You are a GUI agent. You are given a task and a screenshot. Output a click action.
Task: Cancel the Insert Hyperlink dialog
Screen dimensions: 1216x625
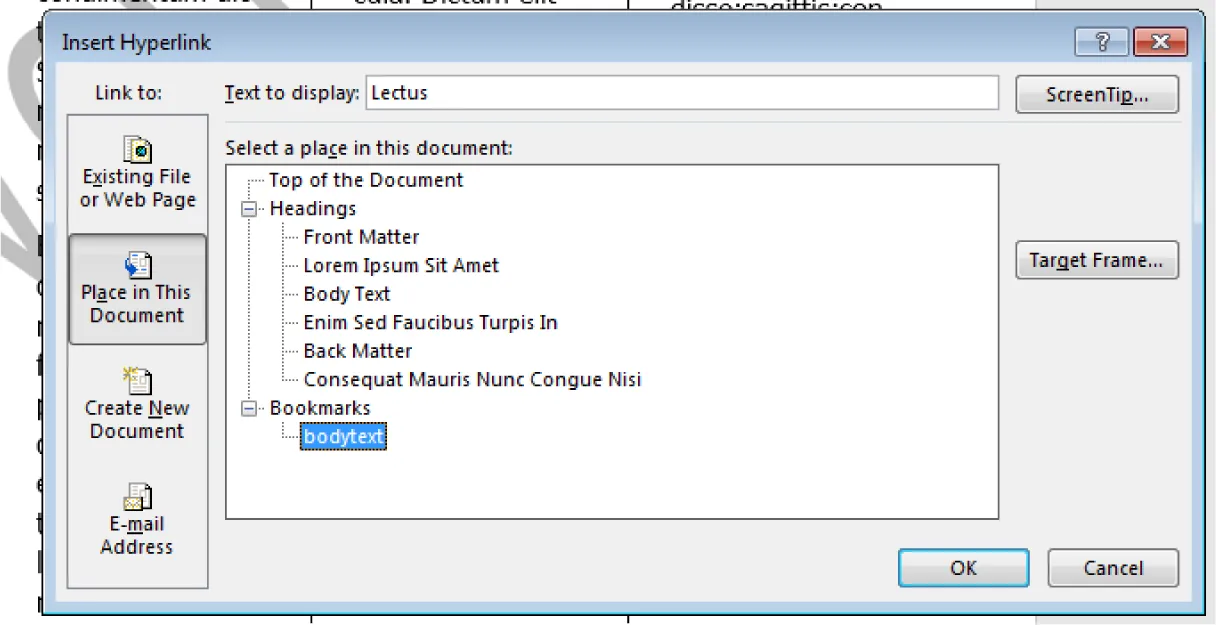(x=1112, y=567)
